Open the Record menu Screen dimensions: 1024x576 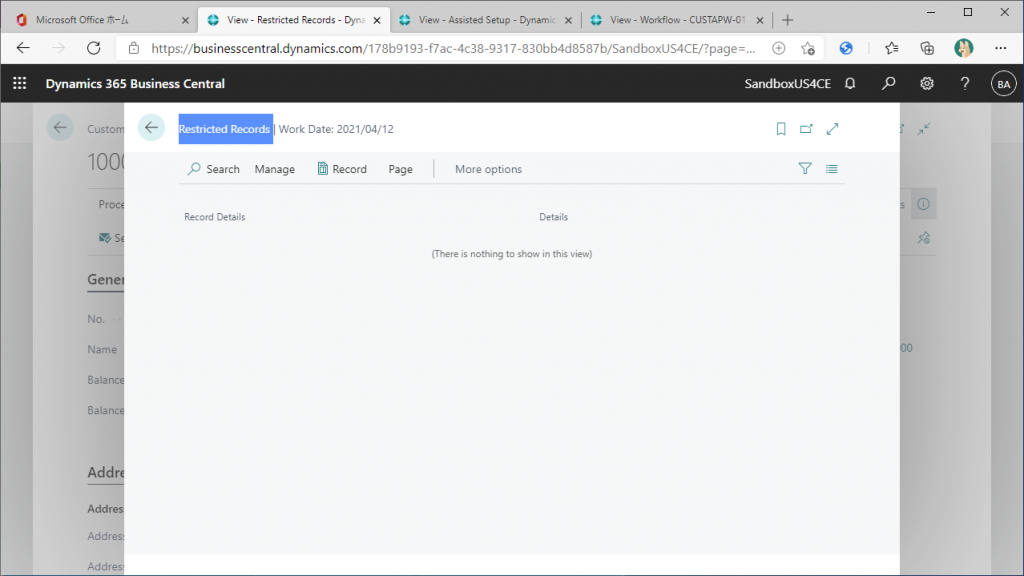(342, 169)
